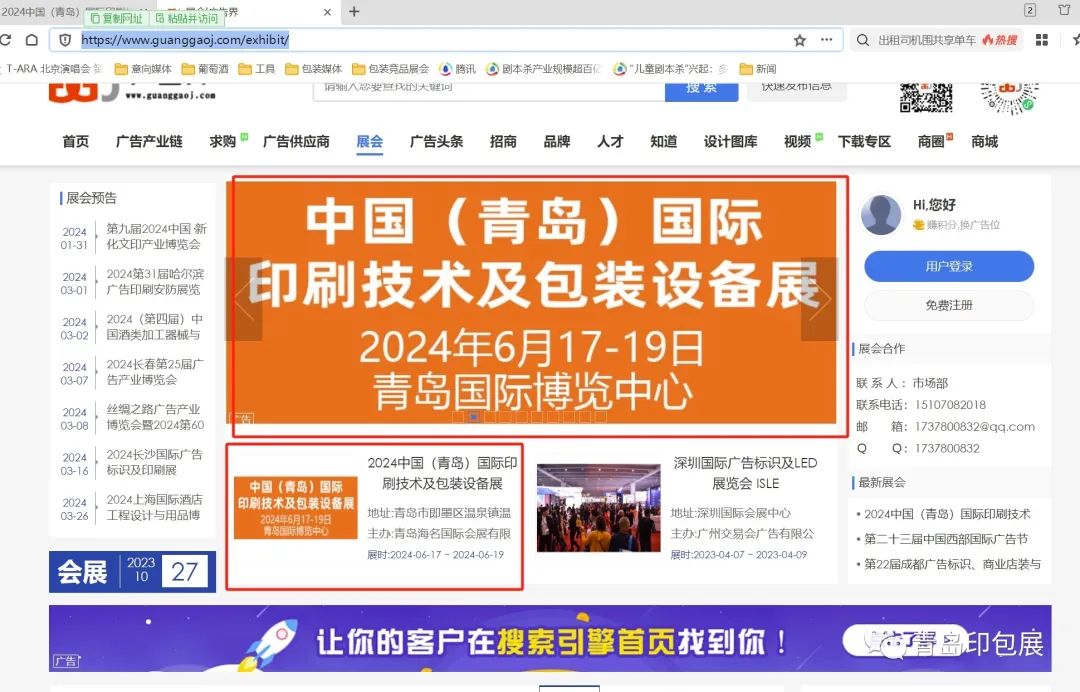The width and height of the screenshot is (1080, 692).
Task: Click the 用户登录 button
Action: coord(948,267)
